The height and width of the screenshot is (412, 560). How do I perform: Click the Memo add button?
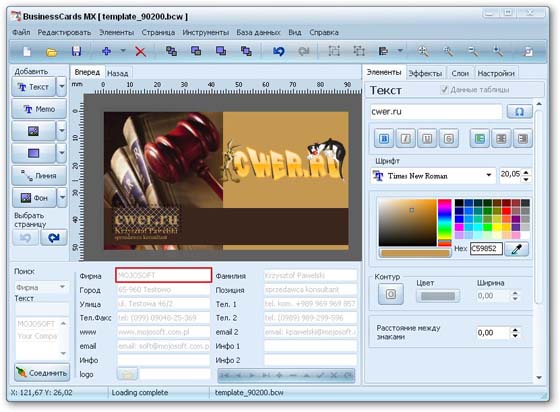(39, 109)
